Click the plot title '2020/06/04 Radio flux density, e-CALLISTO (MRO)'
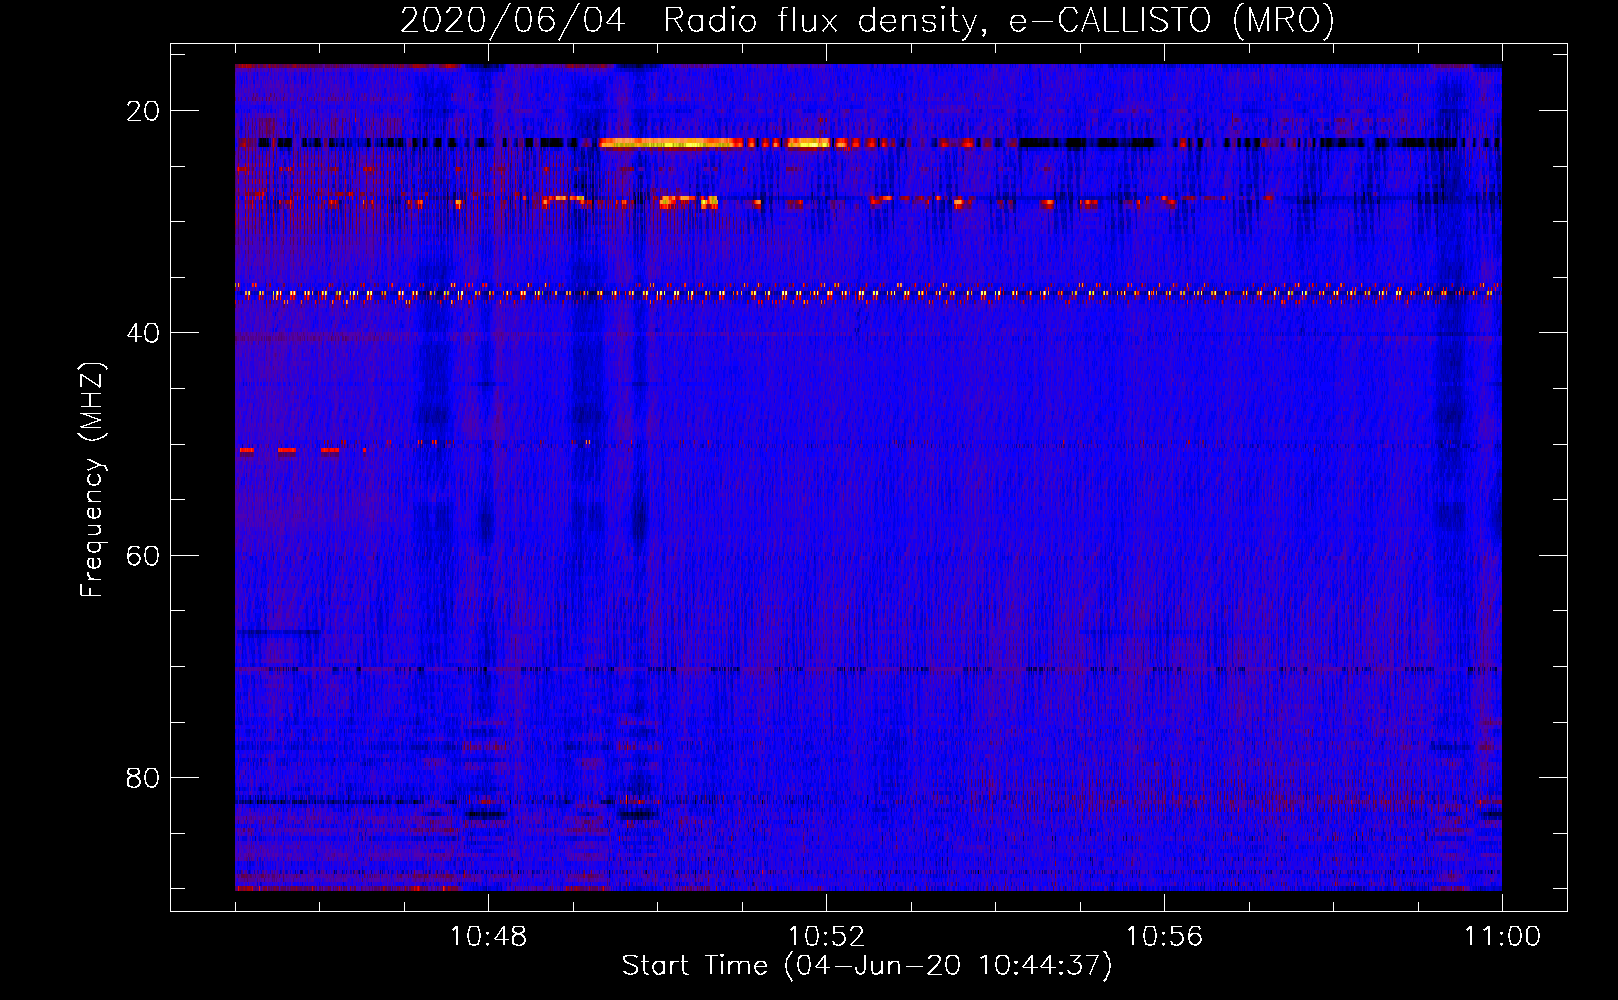 [867, 20]
